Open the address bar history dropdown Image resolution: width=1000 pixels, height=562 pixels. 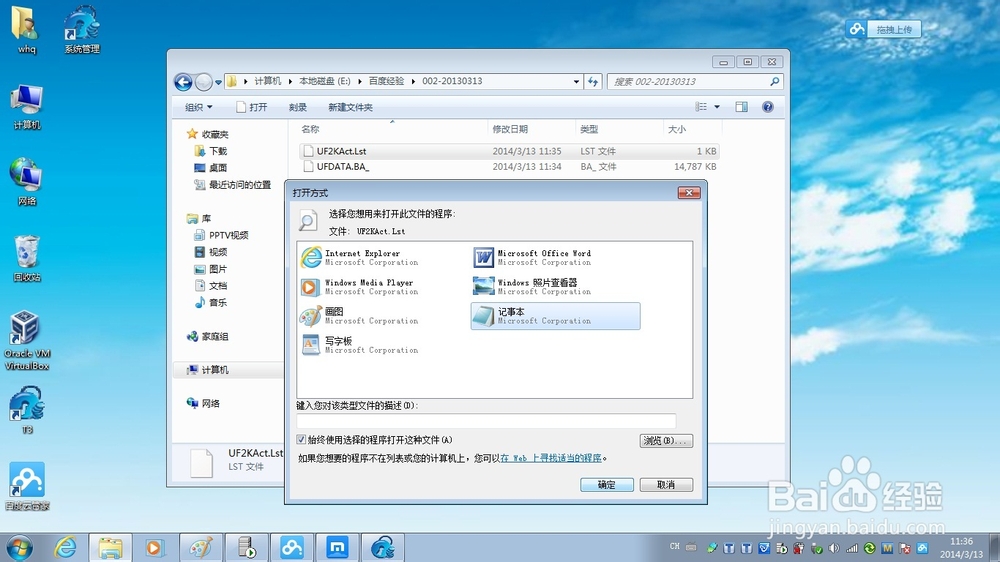[x=576, y=82]
